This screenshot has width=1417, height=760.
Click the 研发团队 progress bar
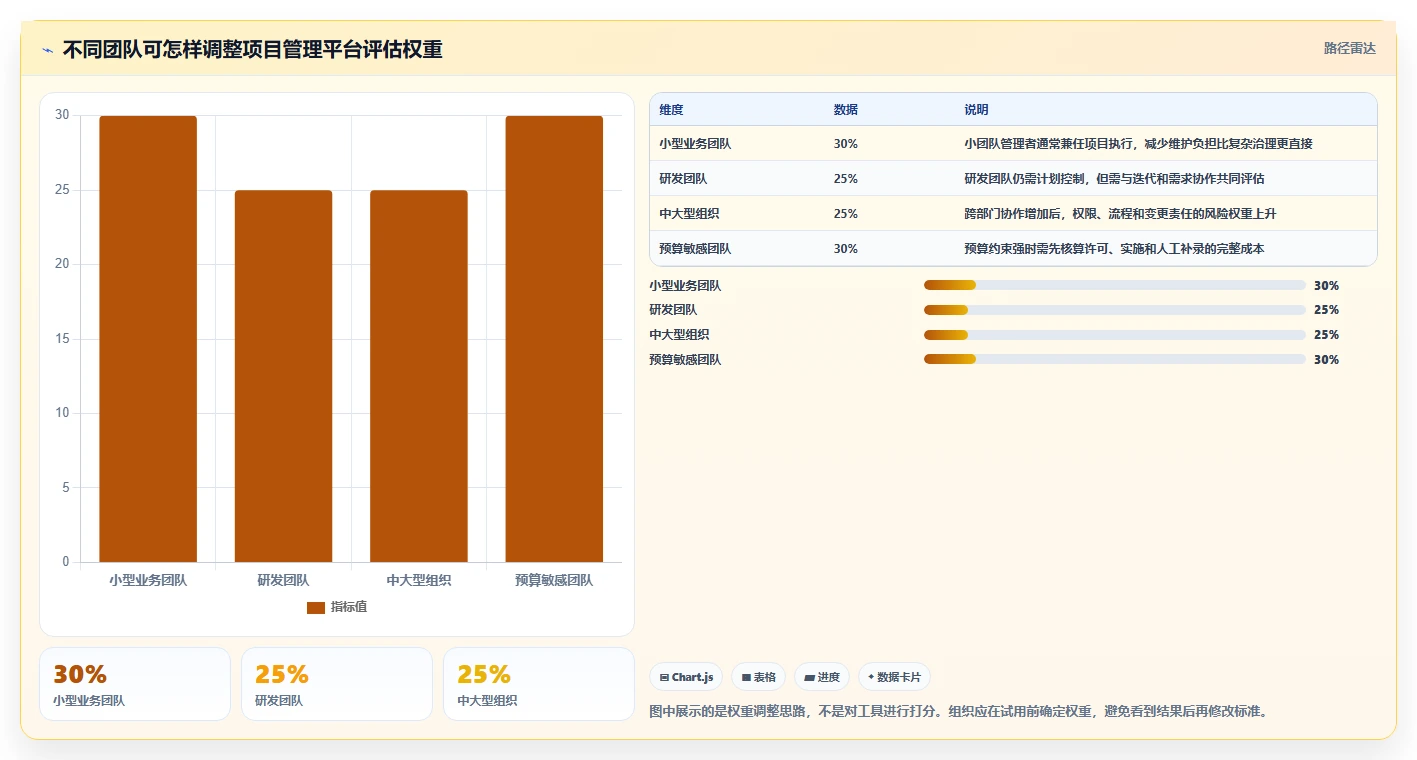[x=1115, y=310]
